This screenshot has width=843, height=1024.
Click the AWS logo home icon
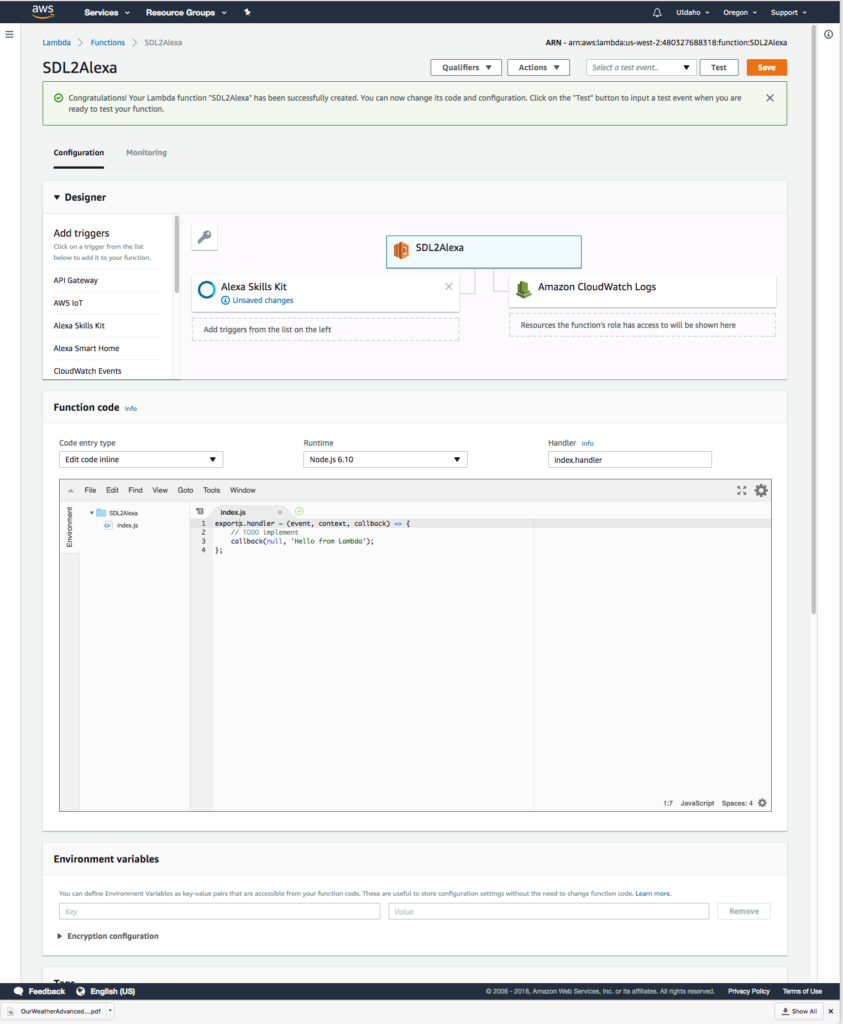point(43,12)
